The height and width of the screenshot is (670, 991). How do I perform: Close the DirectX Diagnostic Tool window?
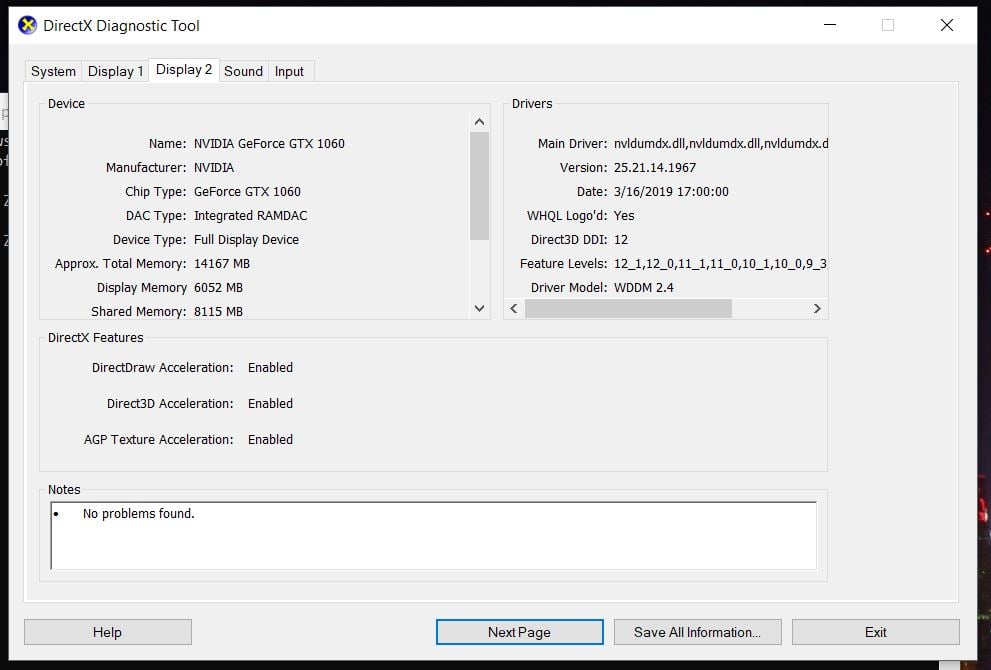[947, 25]
